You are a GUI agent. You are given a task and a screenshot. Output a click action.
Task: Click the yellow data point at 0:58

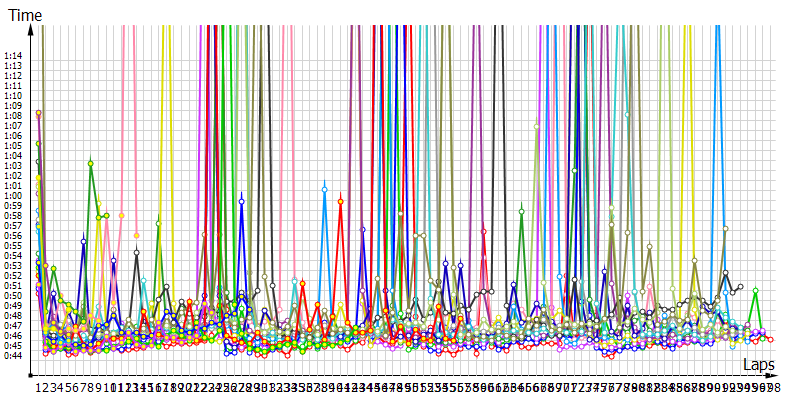click(x=121, y=215)
